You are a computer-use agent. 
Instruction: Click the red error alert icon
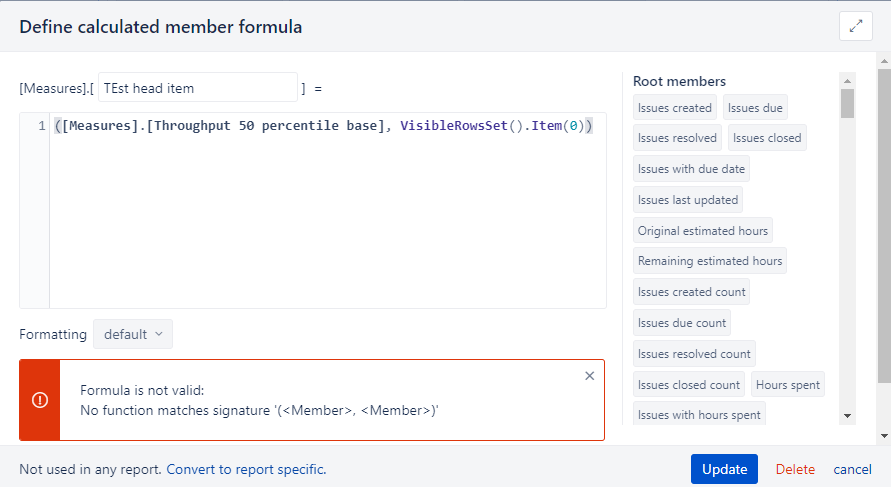point(40,400)
